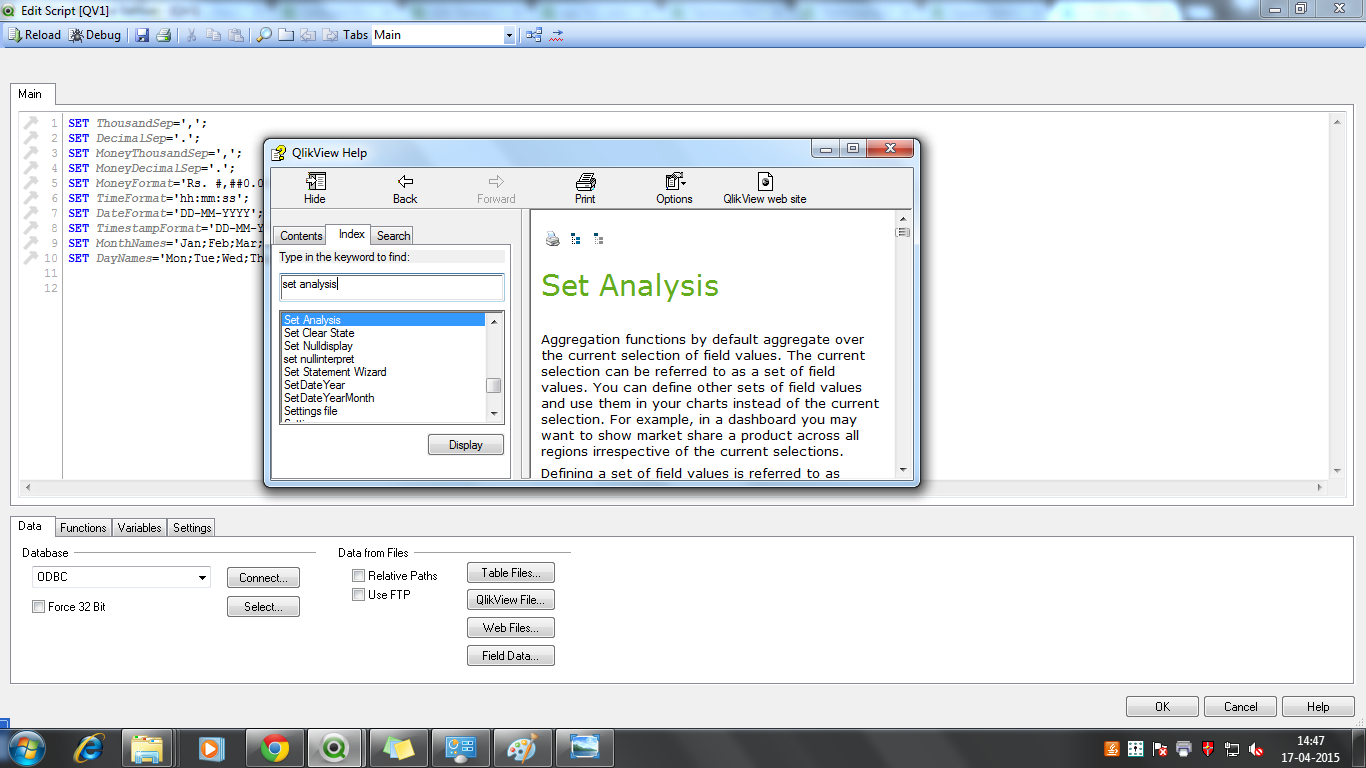
Task: Open the Search tab in Help
Action: 393,236
